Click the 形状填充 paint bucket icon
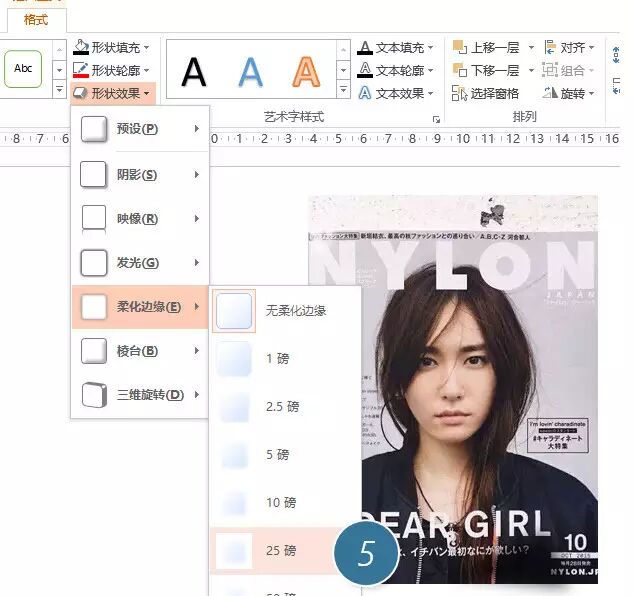The width and height of the screenshot is (634, 596). point(81,47)
